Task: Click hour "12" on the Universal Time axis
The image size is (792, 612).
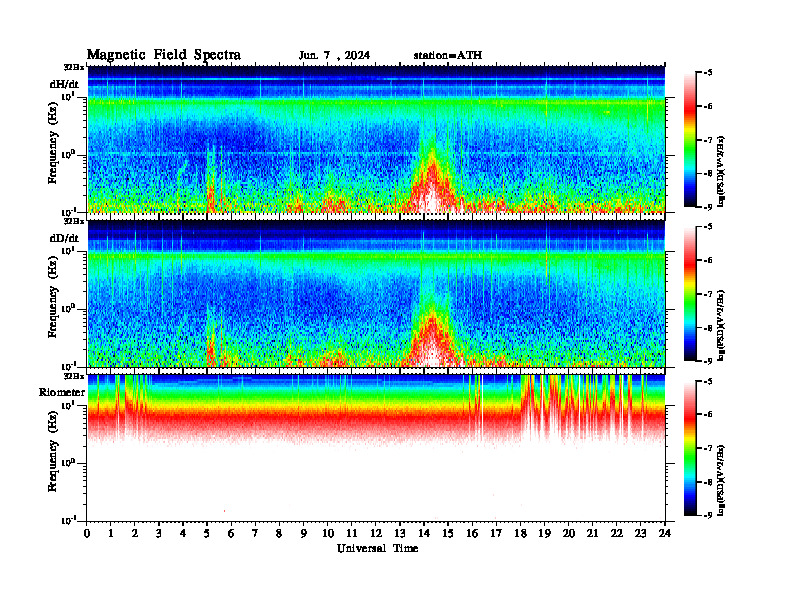Action: tap(376, 534)
